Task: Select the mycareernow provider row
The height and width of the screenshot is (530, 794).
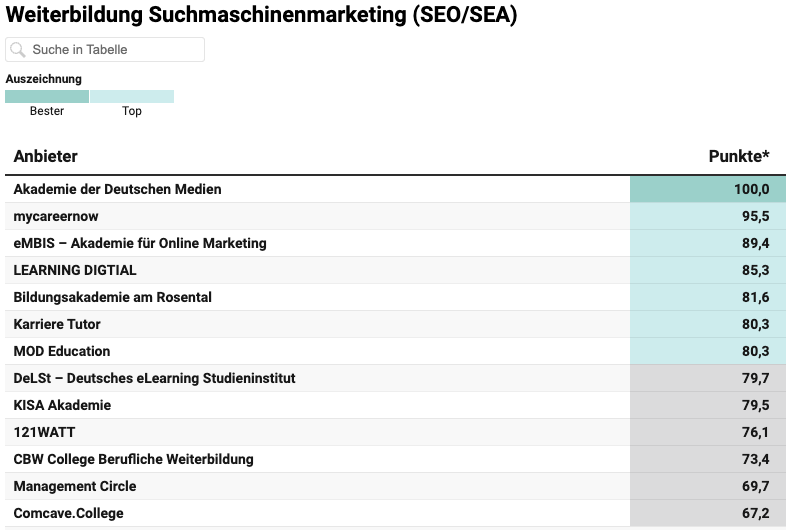Action: coord(56,216)
